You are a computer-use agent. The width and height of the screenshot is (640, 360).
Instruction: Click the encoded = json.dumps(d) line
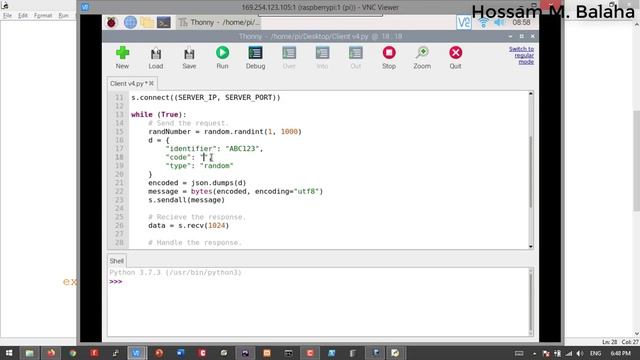click(197, 183)
